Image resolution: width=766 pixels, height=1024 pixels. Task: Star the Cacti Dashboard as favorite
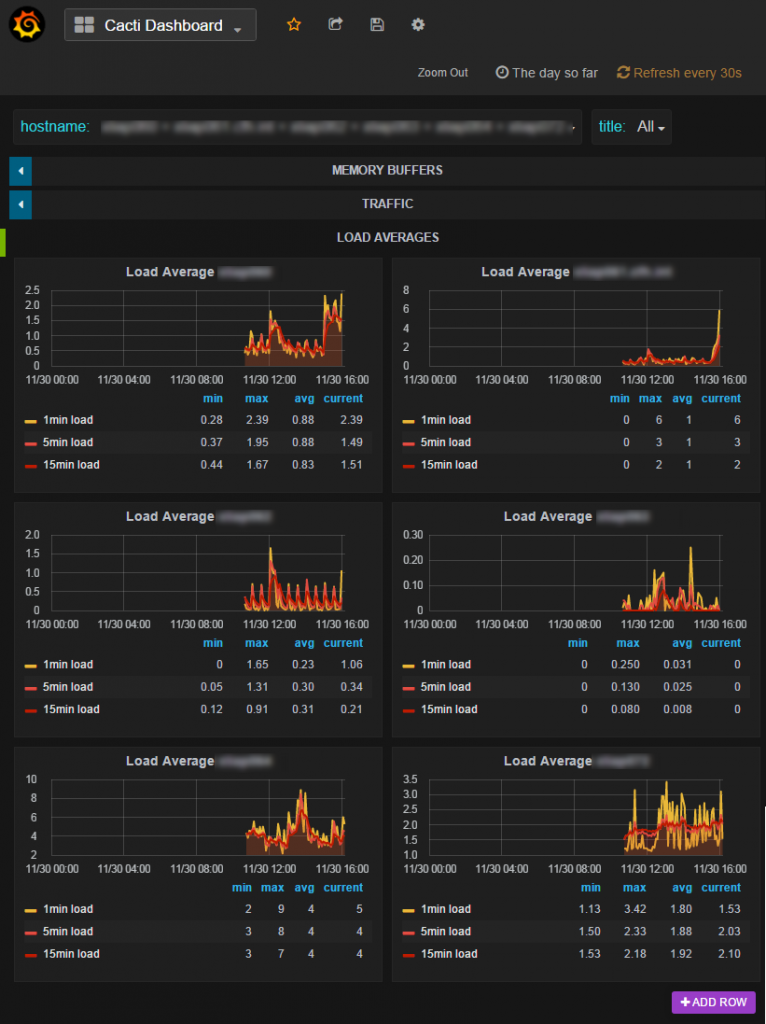[x=294, y=25]
